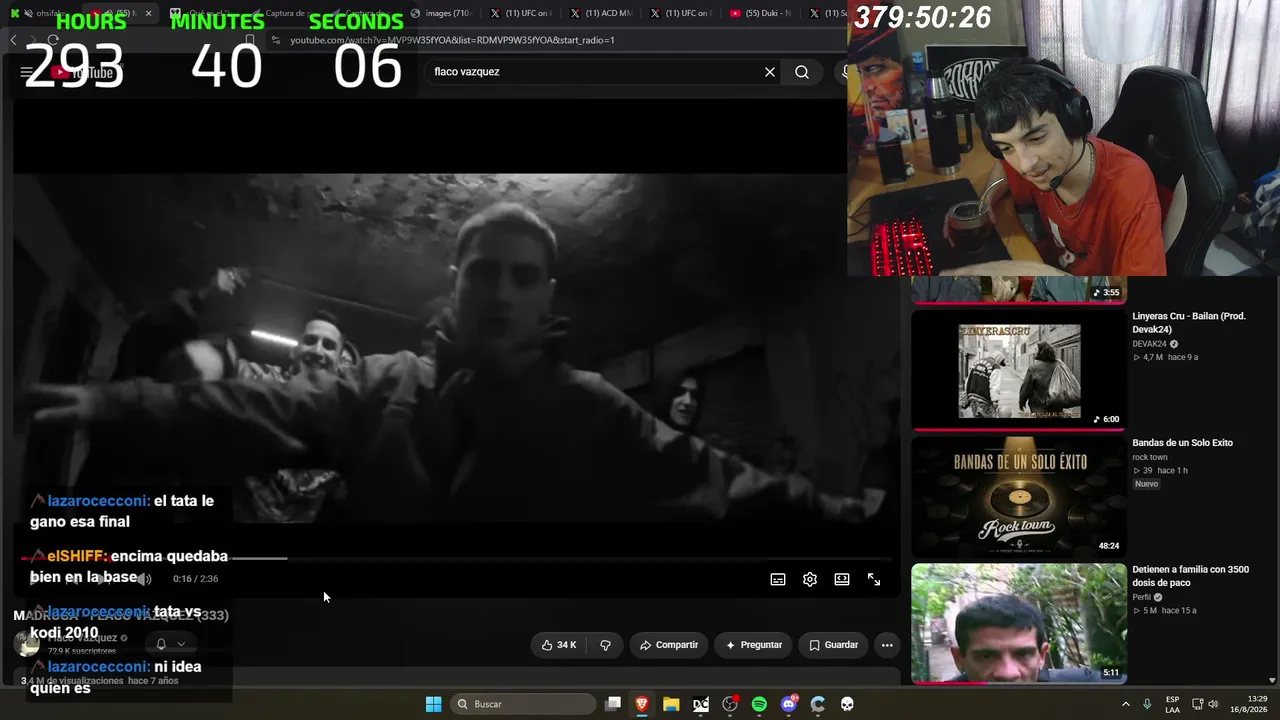1280x720 pixels.
Task: Save the video with Guardar button
Action: [x=834, y=645]
